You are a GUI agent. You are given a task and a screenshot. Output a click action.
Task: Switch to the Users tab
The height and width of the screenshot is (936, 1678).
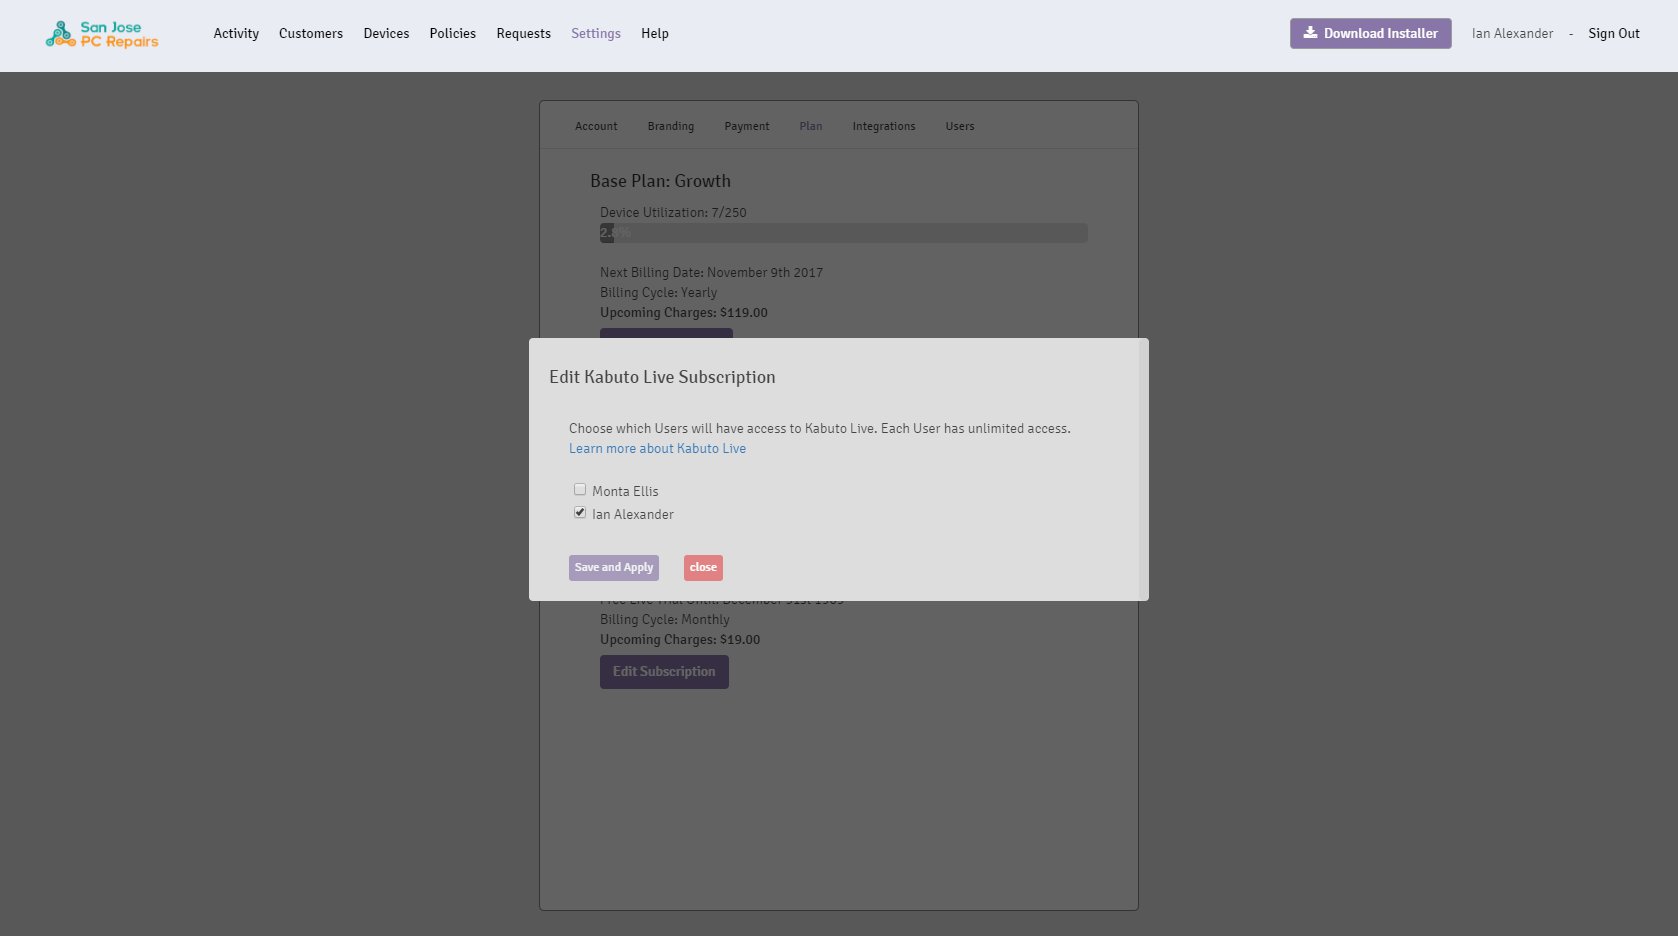pos(960,126)
